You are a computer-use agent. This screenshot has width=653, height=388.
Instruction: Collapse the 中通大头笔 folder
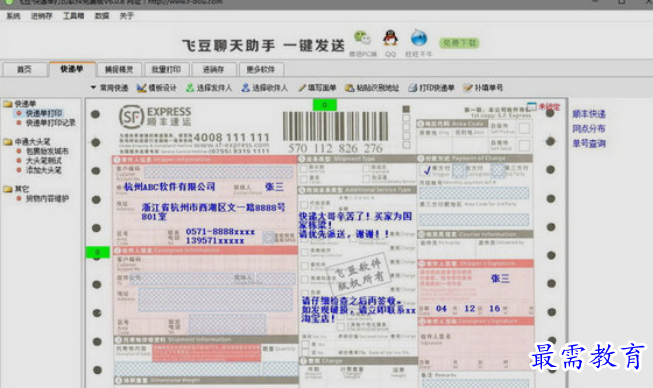[x=27, y=142]
